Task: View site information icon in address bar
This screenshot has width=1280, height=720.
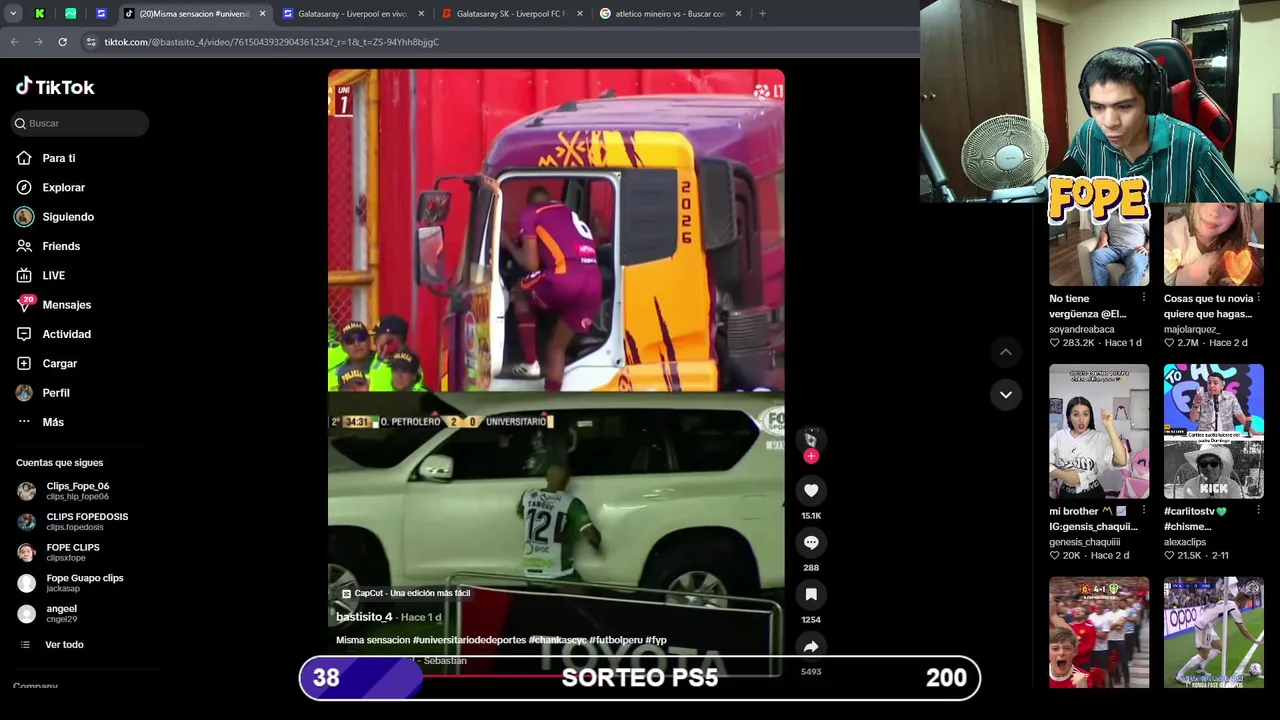Action: click(91, 42)
